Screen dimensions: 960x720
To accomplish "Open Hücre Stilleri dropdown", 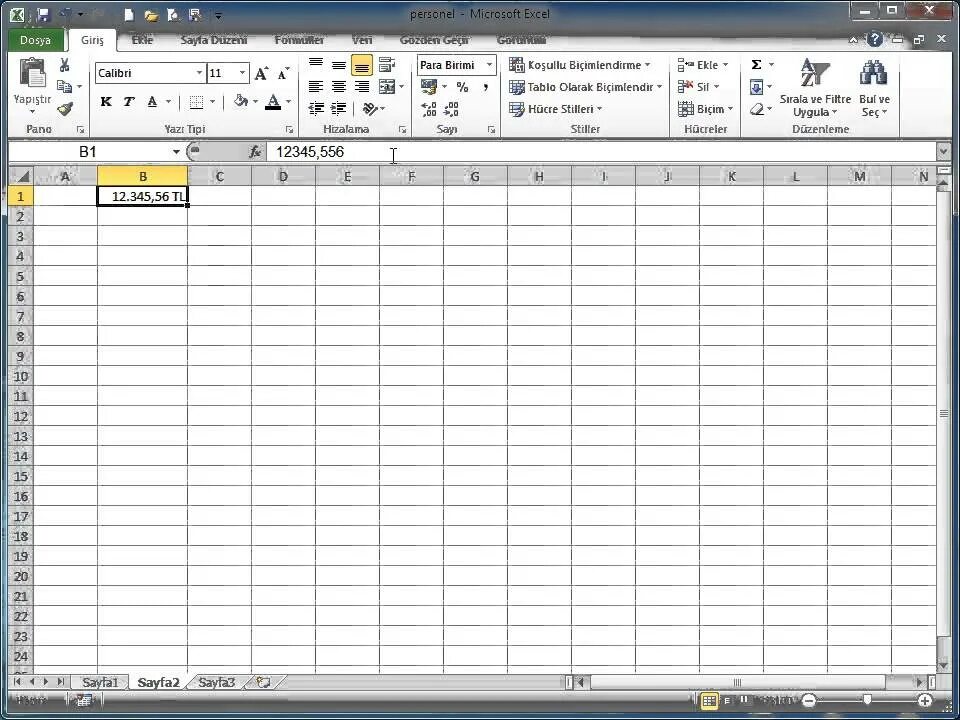I will click(556, 109).
